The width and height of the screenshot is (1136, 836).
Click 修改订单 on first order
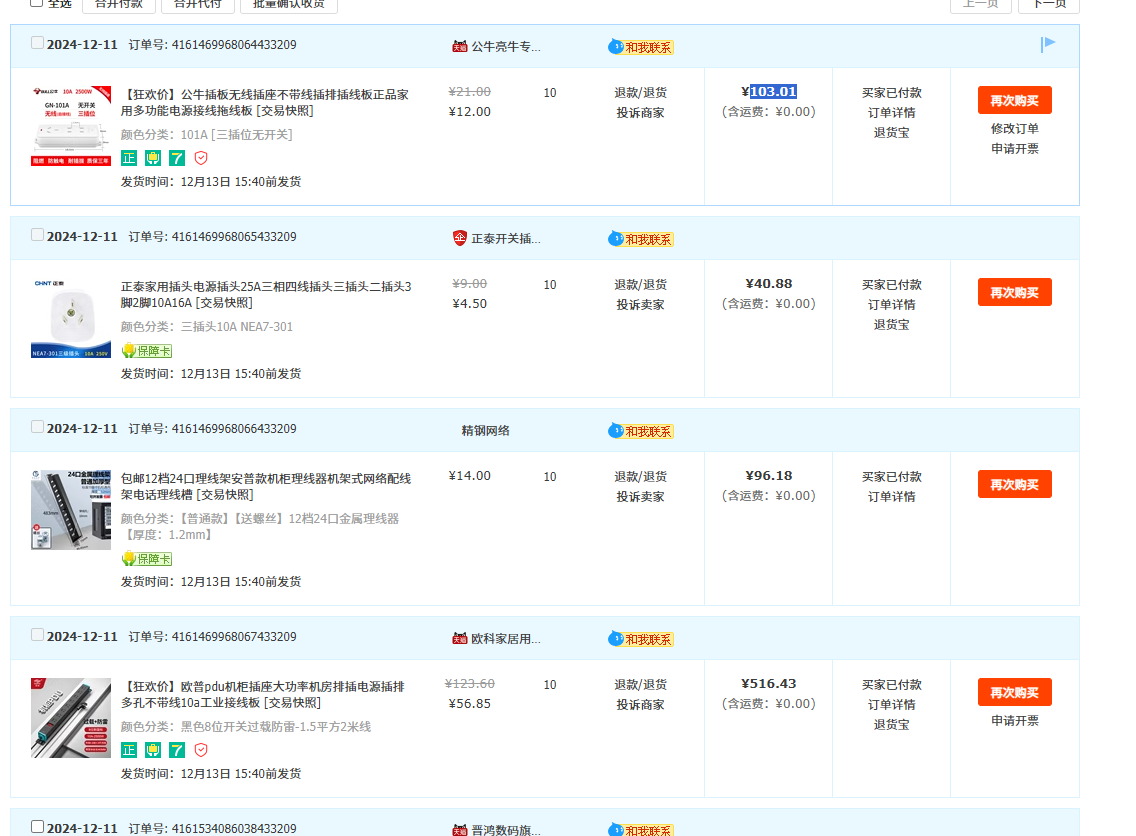tap(1014, 129)
